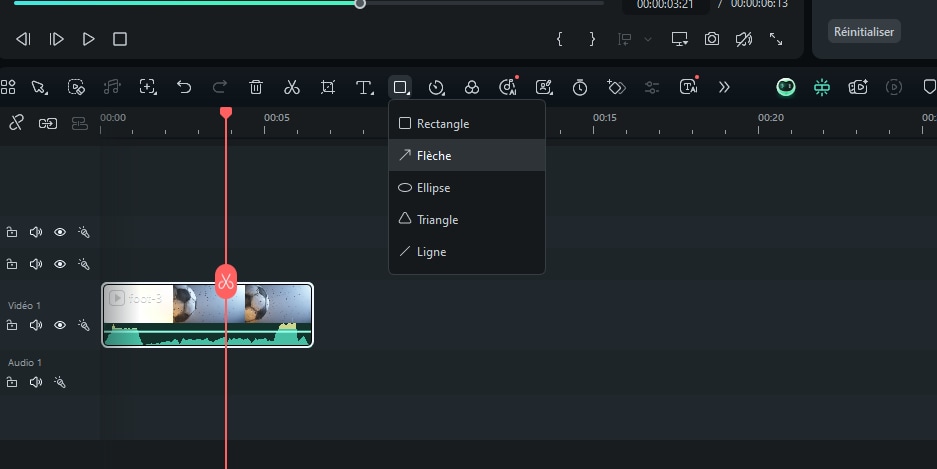
Task: Open the AI audio tool
Action: [x=508, y=87]
